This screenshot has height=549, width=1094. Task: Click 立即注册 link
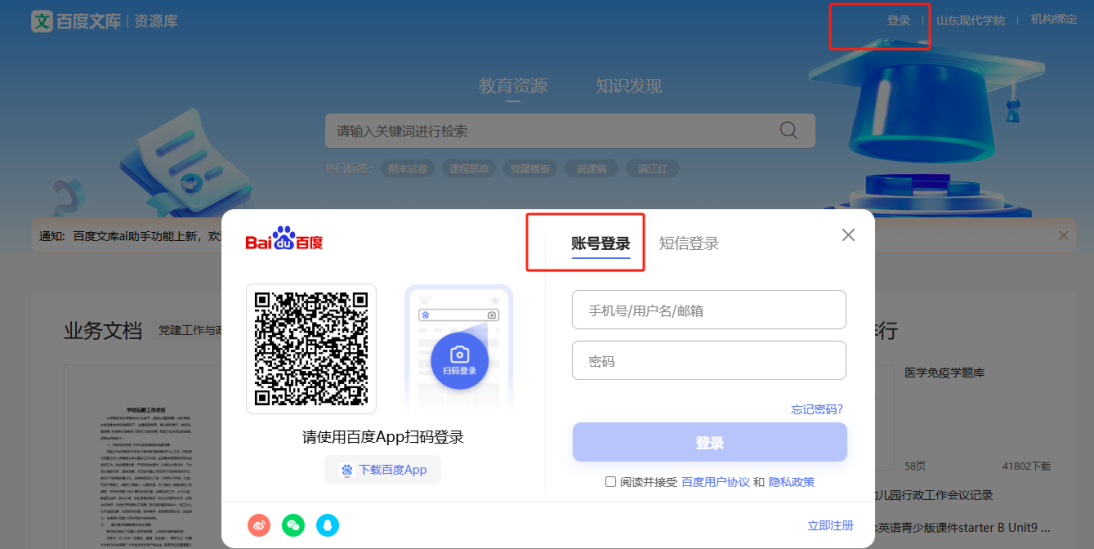pos(830,525)
